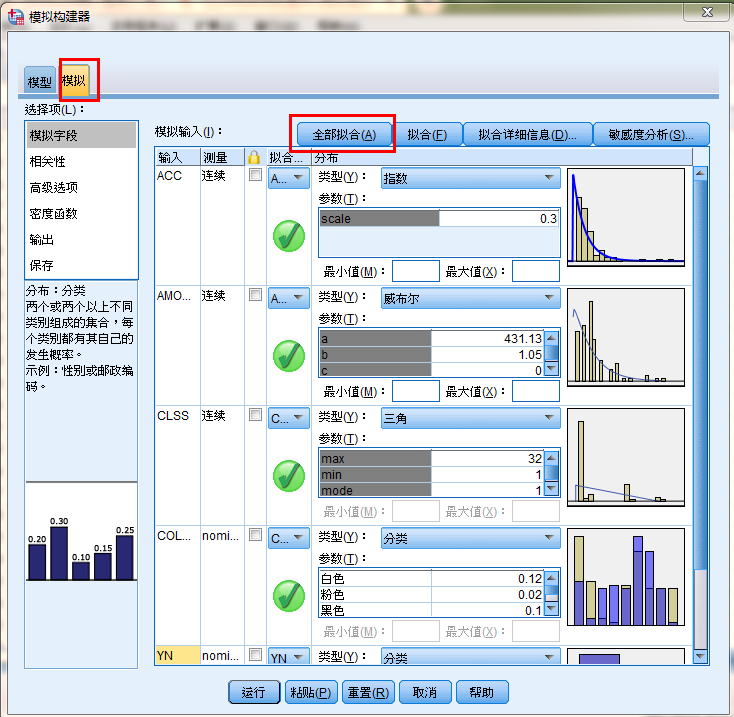
Task: Click the 输入 column header
Action: [177, 157]
